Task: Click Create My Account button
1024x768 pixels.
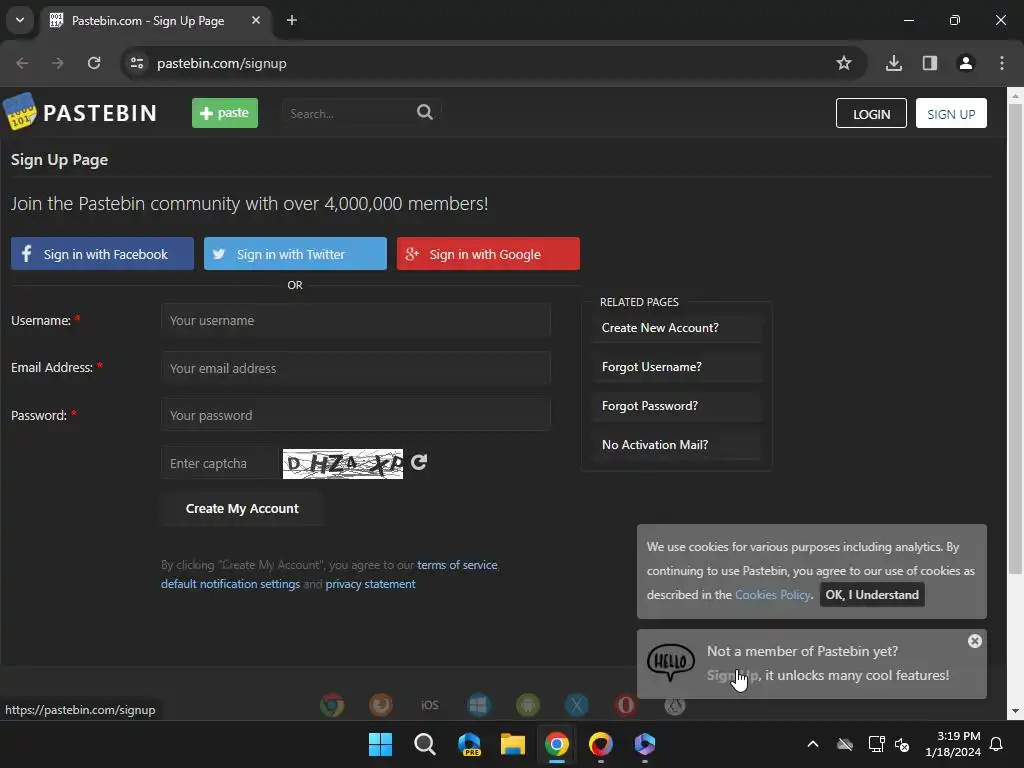Action: pyautogui.click(x=242, y=509)
